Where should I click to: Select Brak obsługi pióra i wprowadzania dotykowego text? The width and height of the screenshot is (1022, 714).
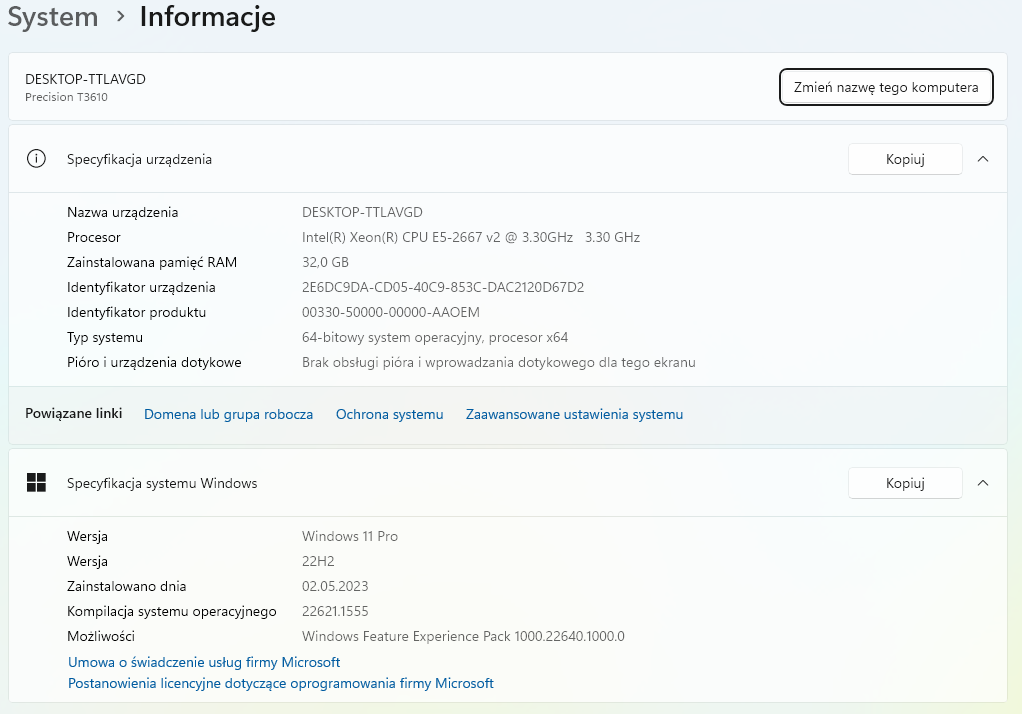[x=499, y=362]
